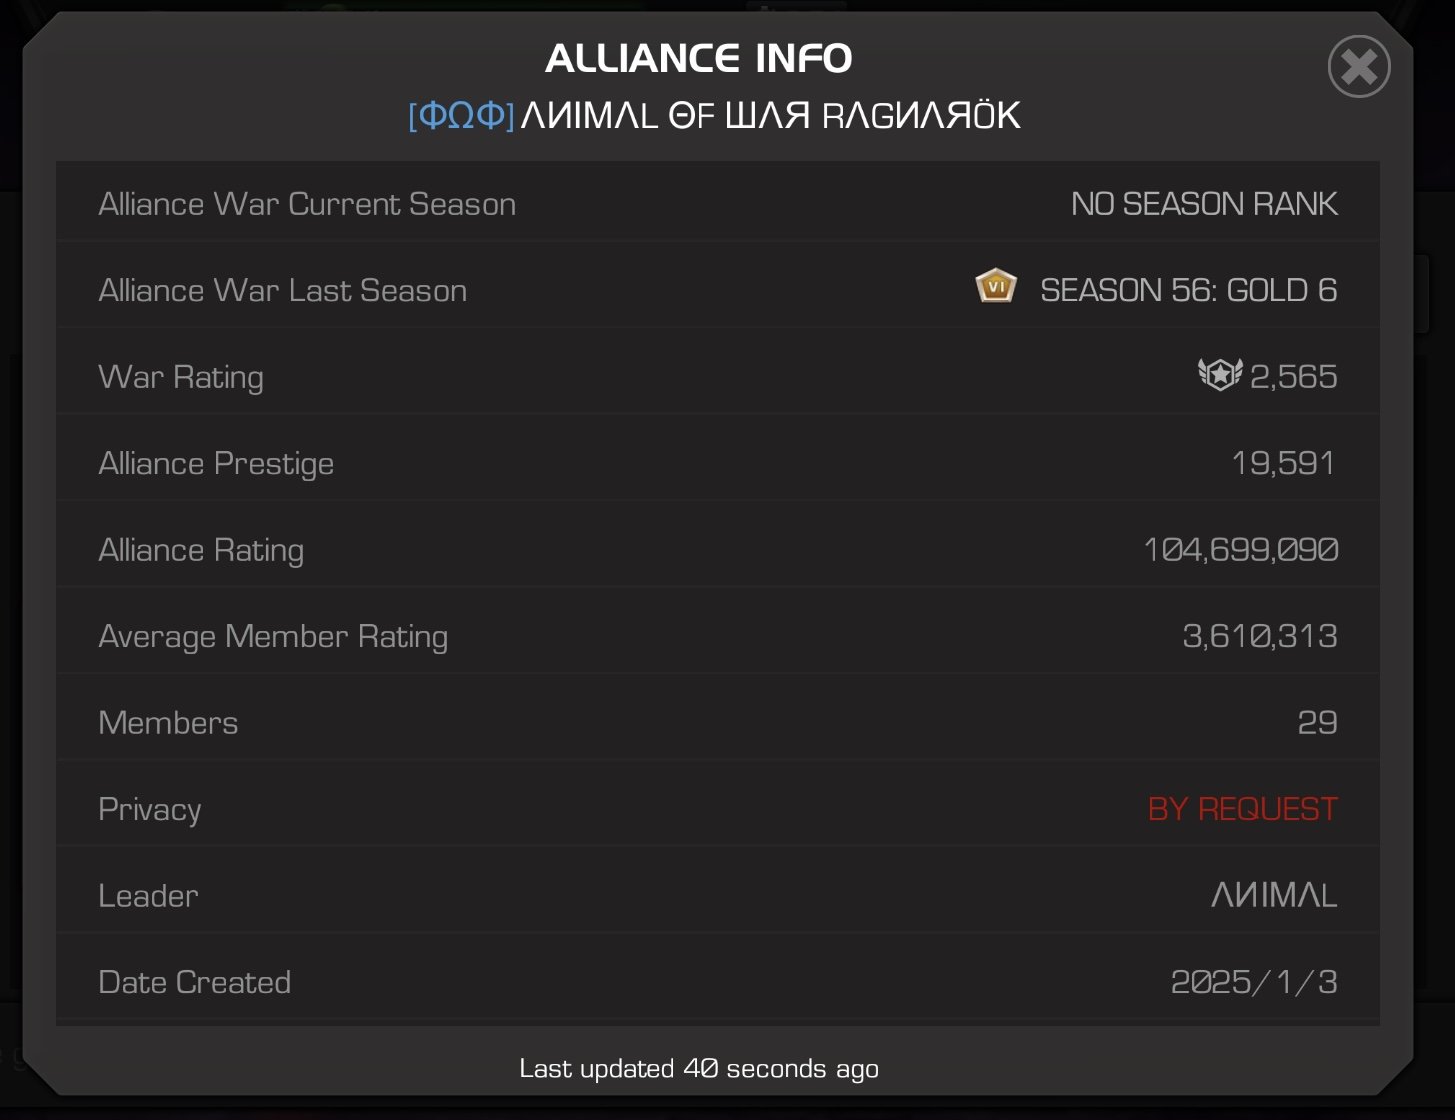Click the Alliance Prestige value 19,591
This screenshot has width=1455, height=1120.
1284,463
